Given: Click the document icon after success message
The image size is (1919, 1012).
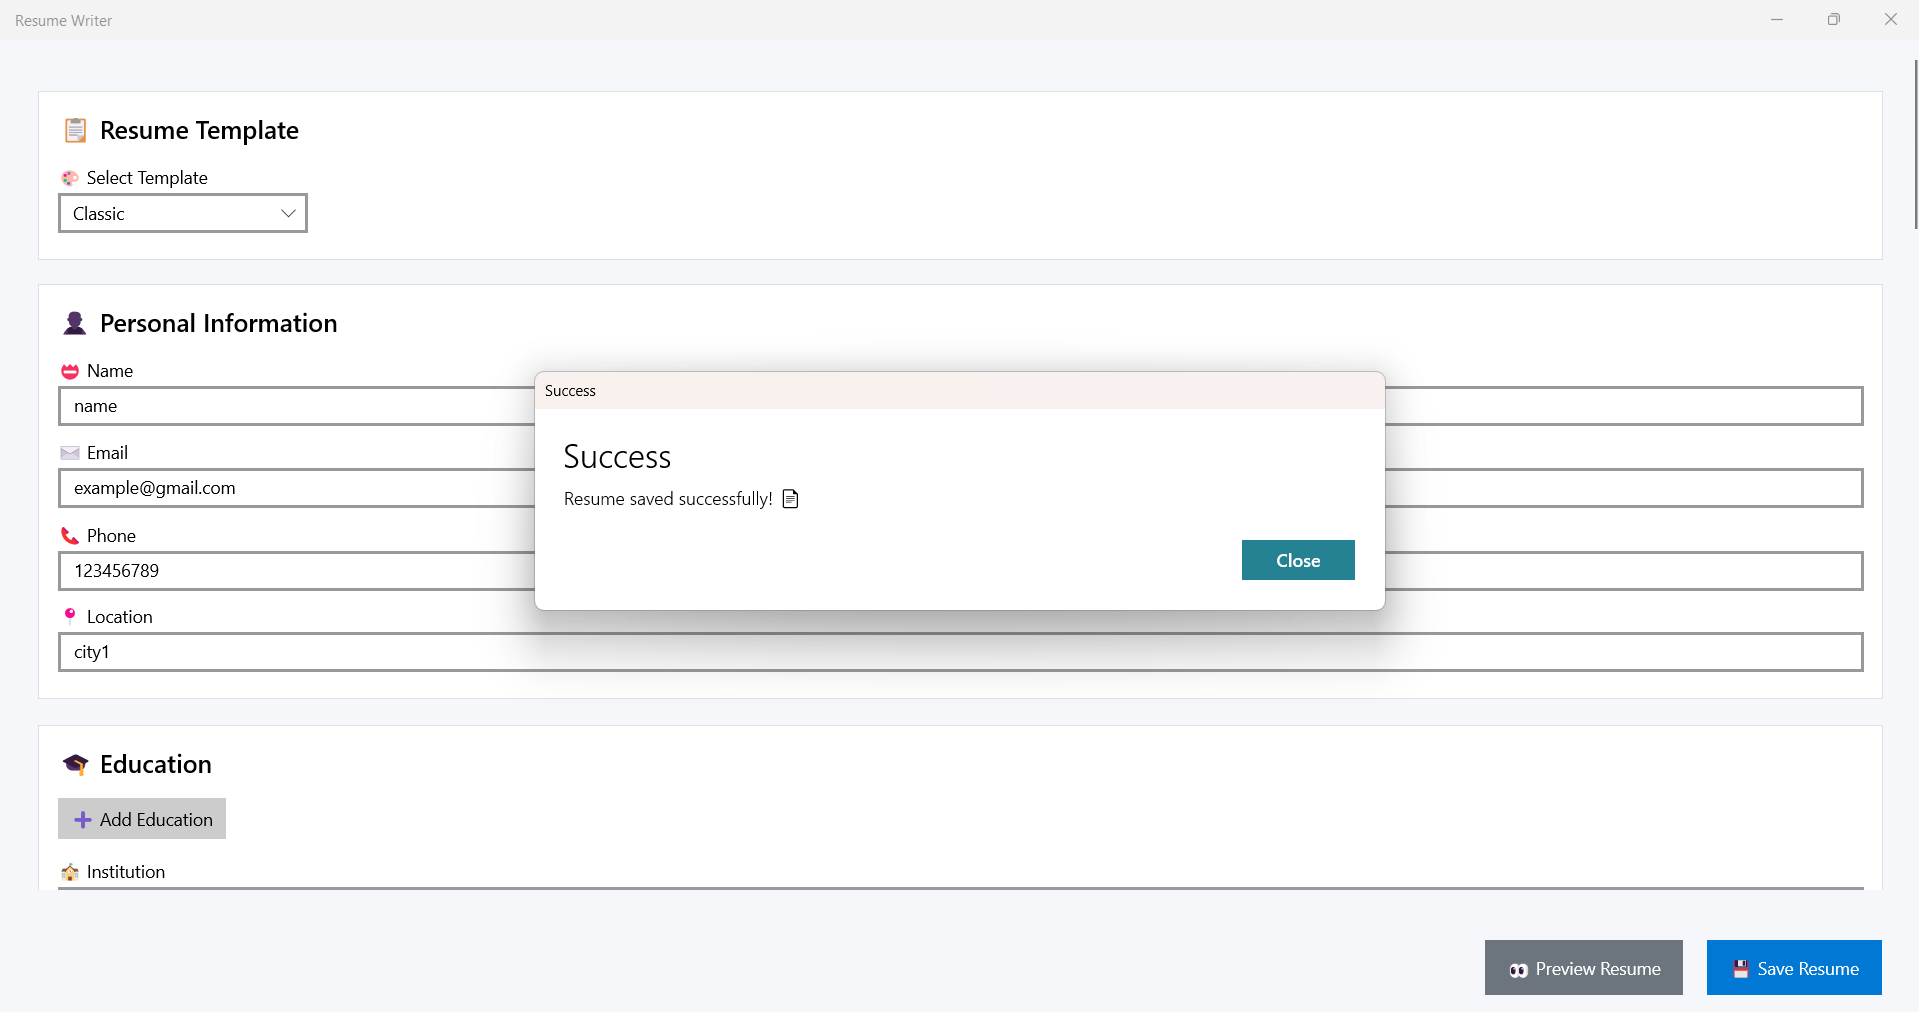Looking at the screenshot, I should coord(791,499).
